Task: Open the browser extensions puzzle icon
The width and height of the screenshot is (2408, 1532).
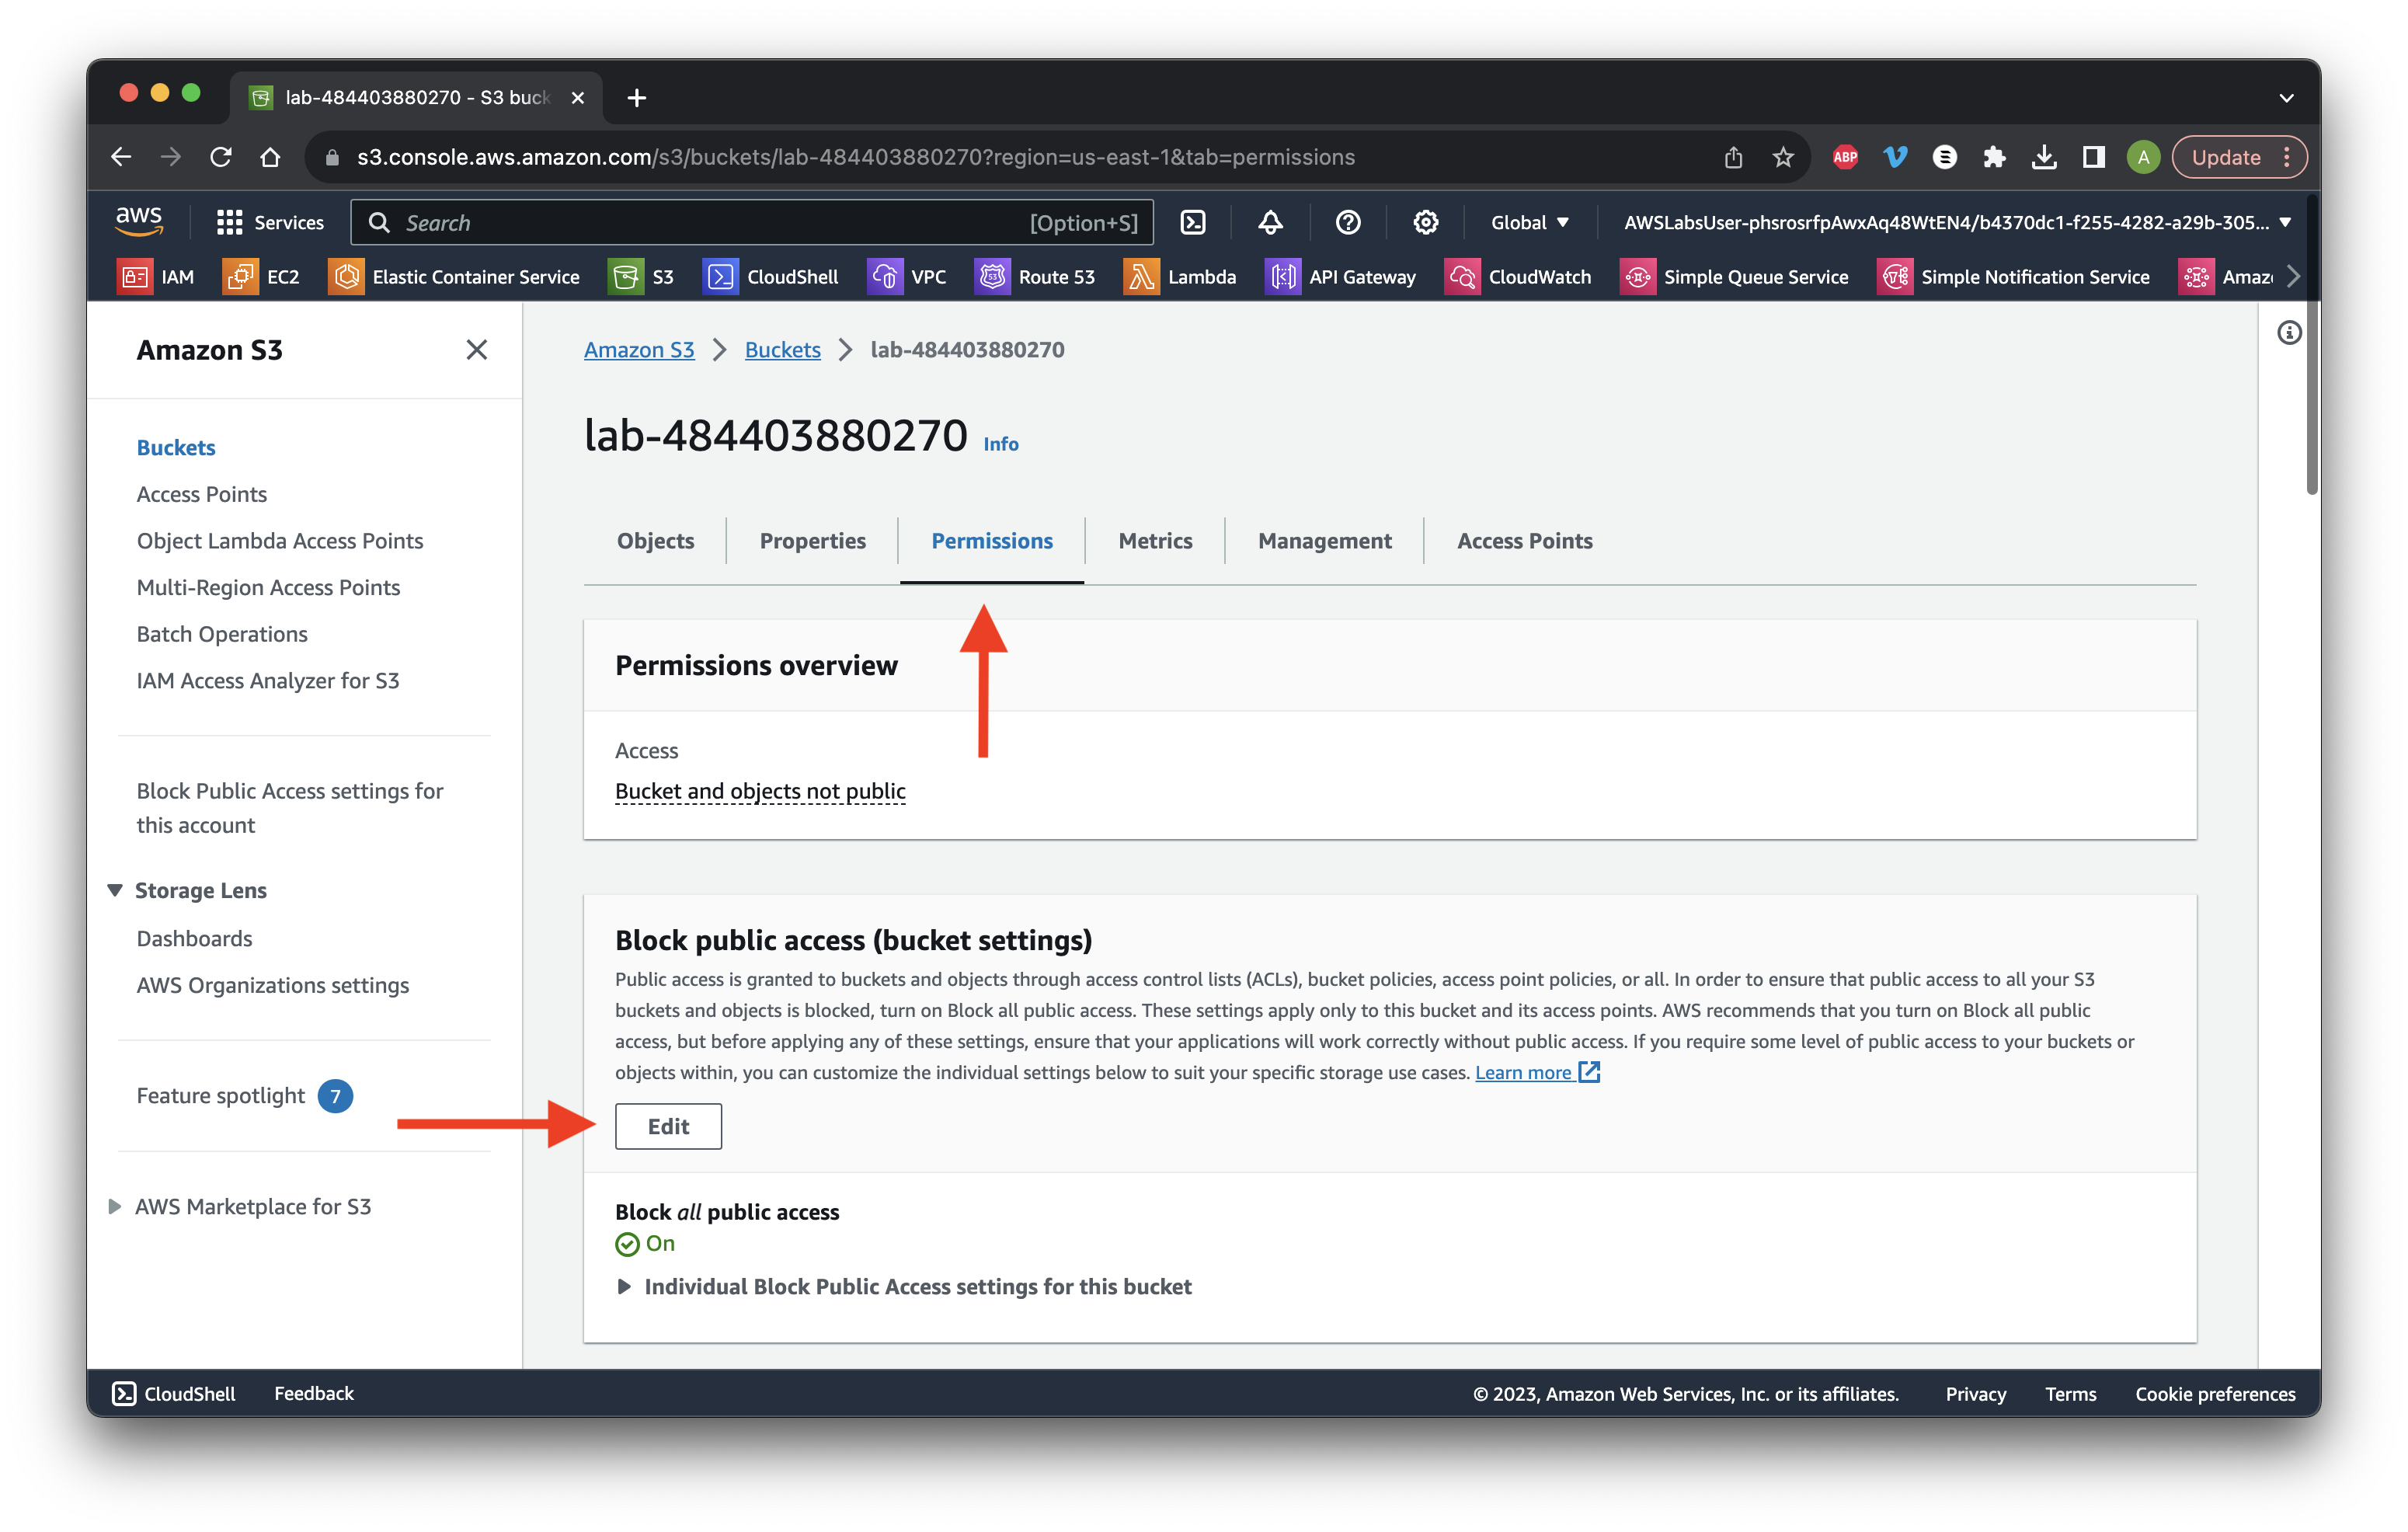Action: click(x=1994, y=157)
